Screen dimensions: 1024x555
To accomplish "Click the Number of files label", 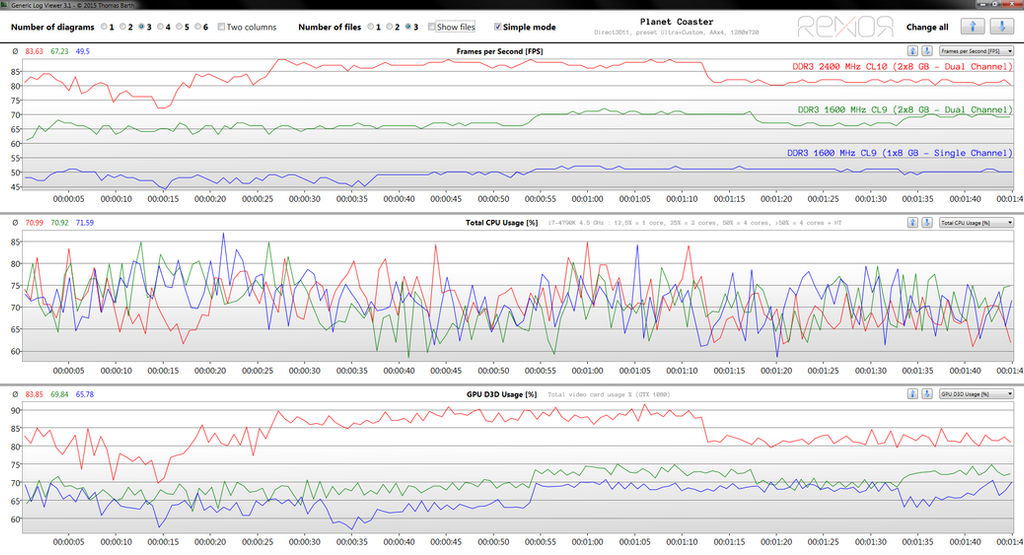I will click(x=329, y=27).
